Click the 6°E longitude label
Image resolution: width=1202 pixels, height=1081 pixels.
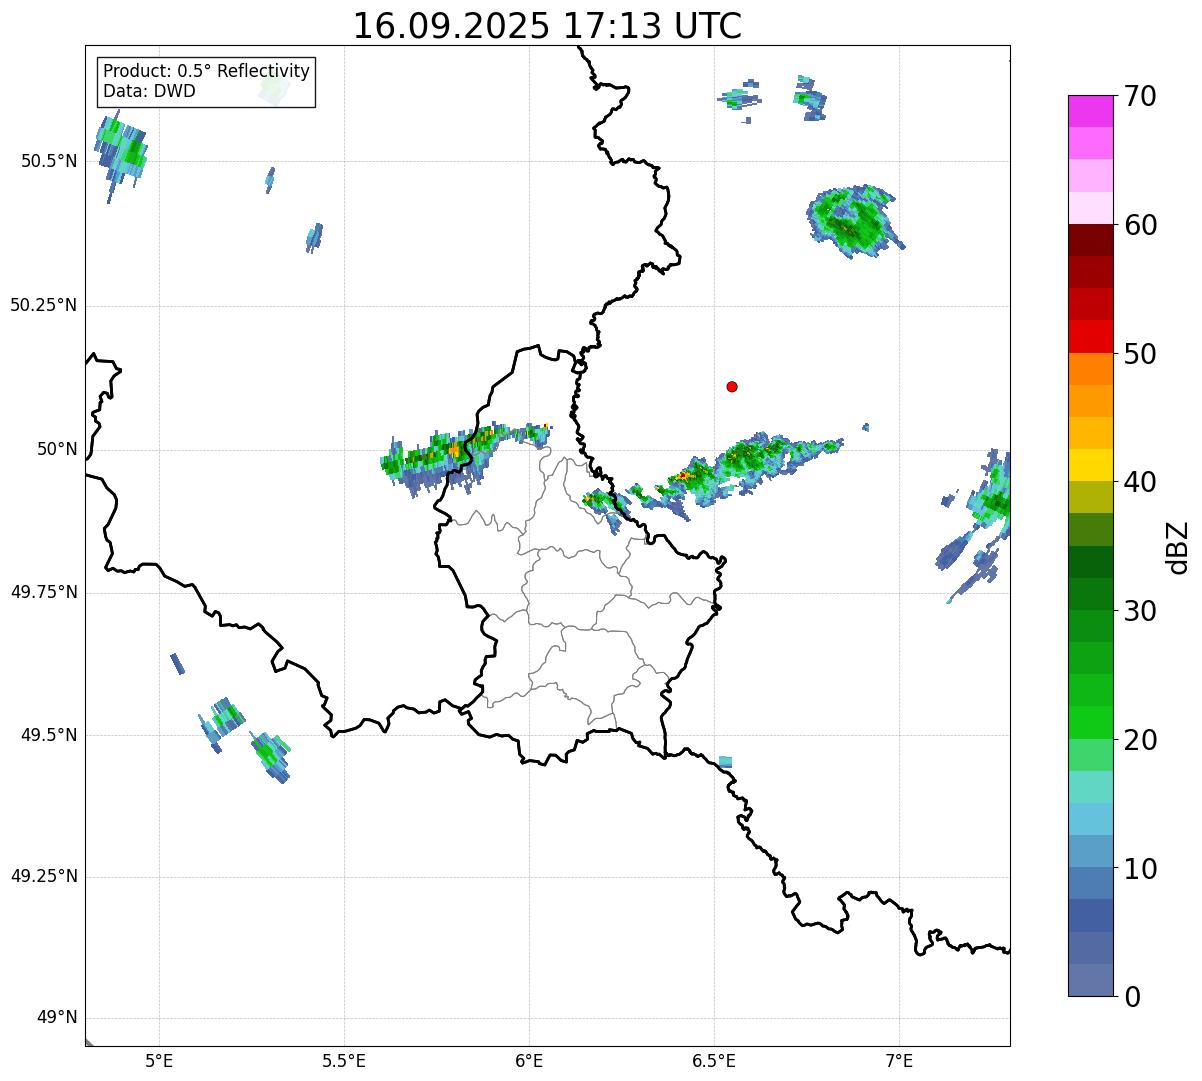tap(529, 1060)
